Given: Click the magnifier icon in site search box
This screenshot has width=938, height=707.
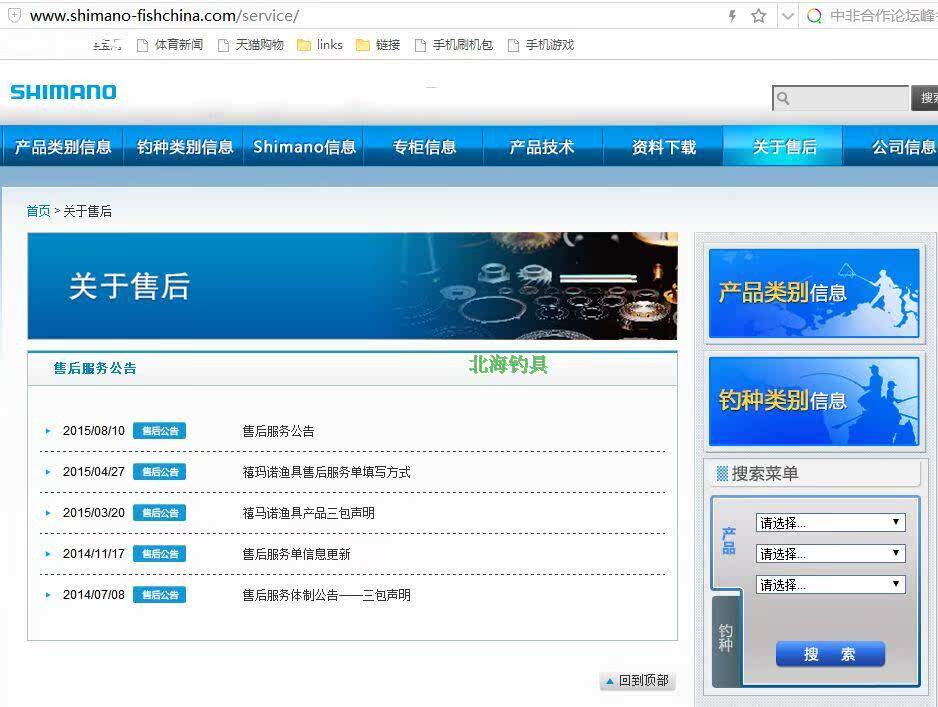Looking at the screenshot, I should [783, 98].
